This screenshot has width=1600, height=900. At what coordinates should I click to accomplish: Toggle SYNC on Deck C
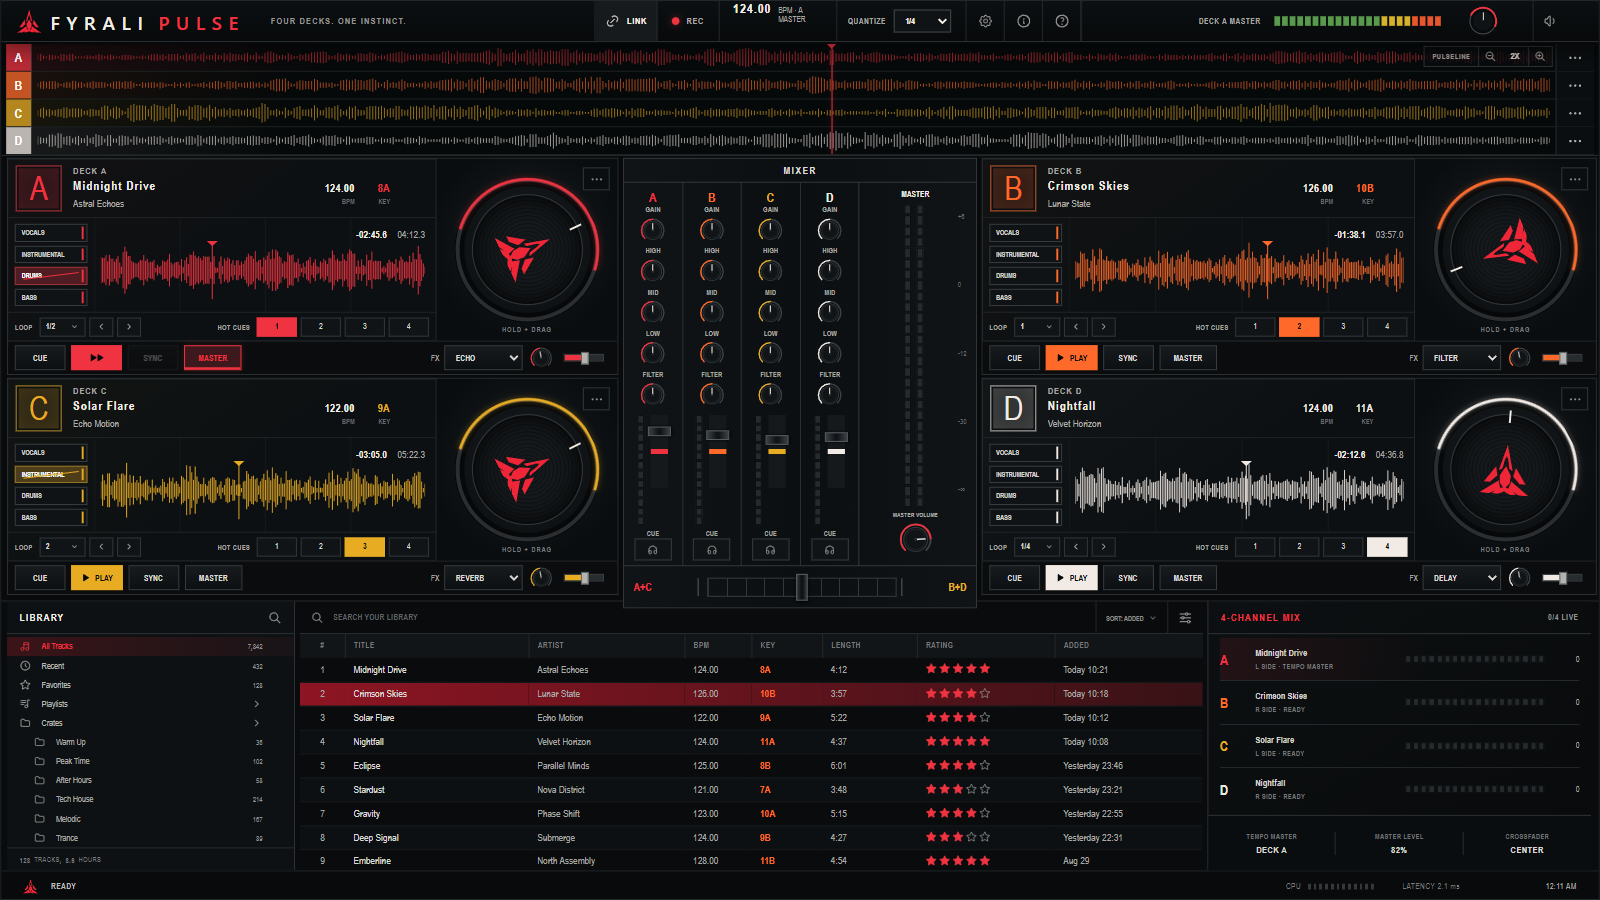(153, 578)
